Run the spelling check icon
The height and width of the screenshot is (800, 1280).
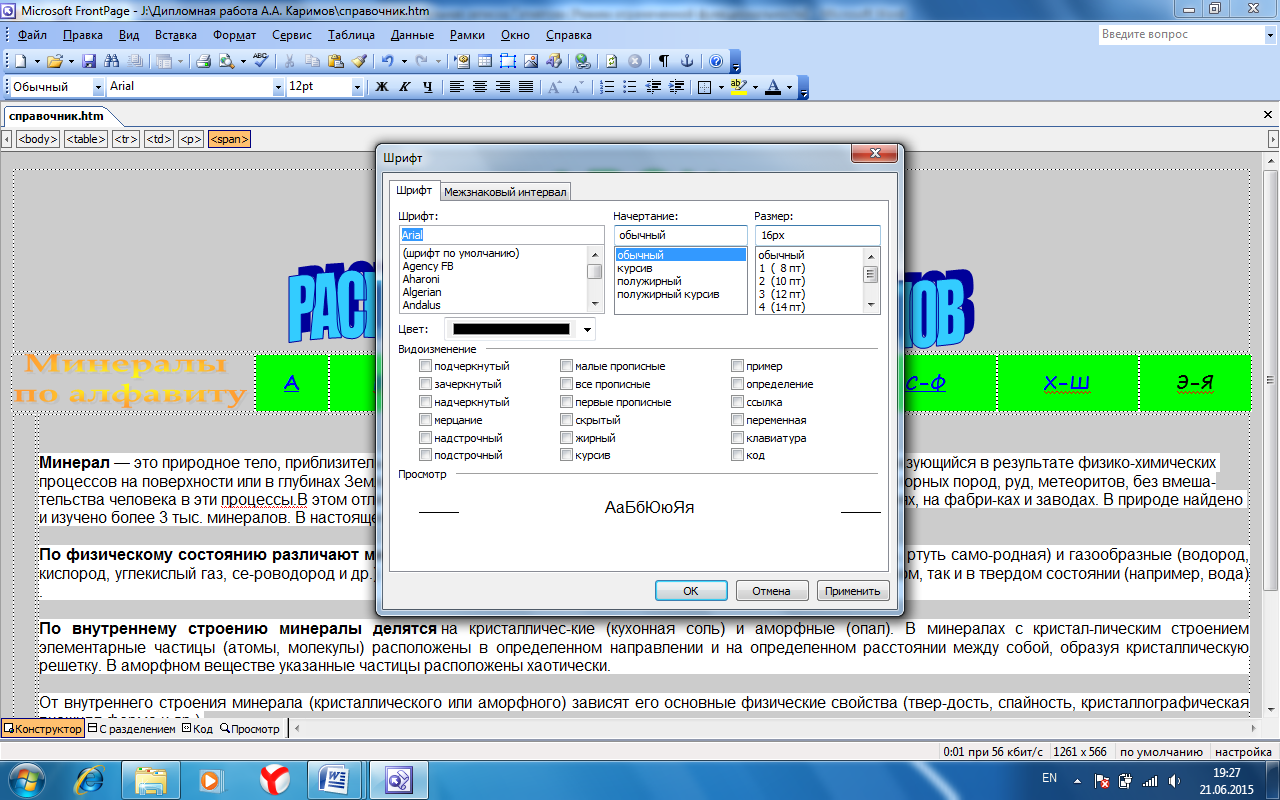coord(261,60)
